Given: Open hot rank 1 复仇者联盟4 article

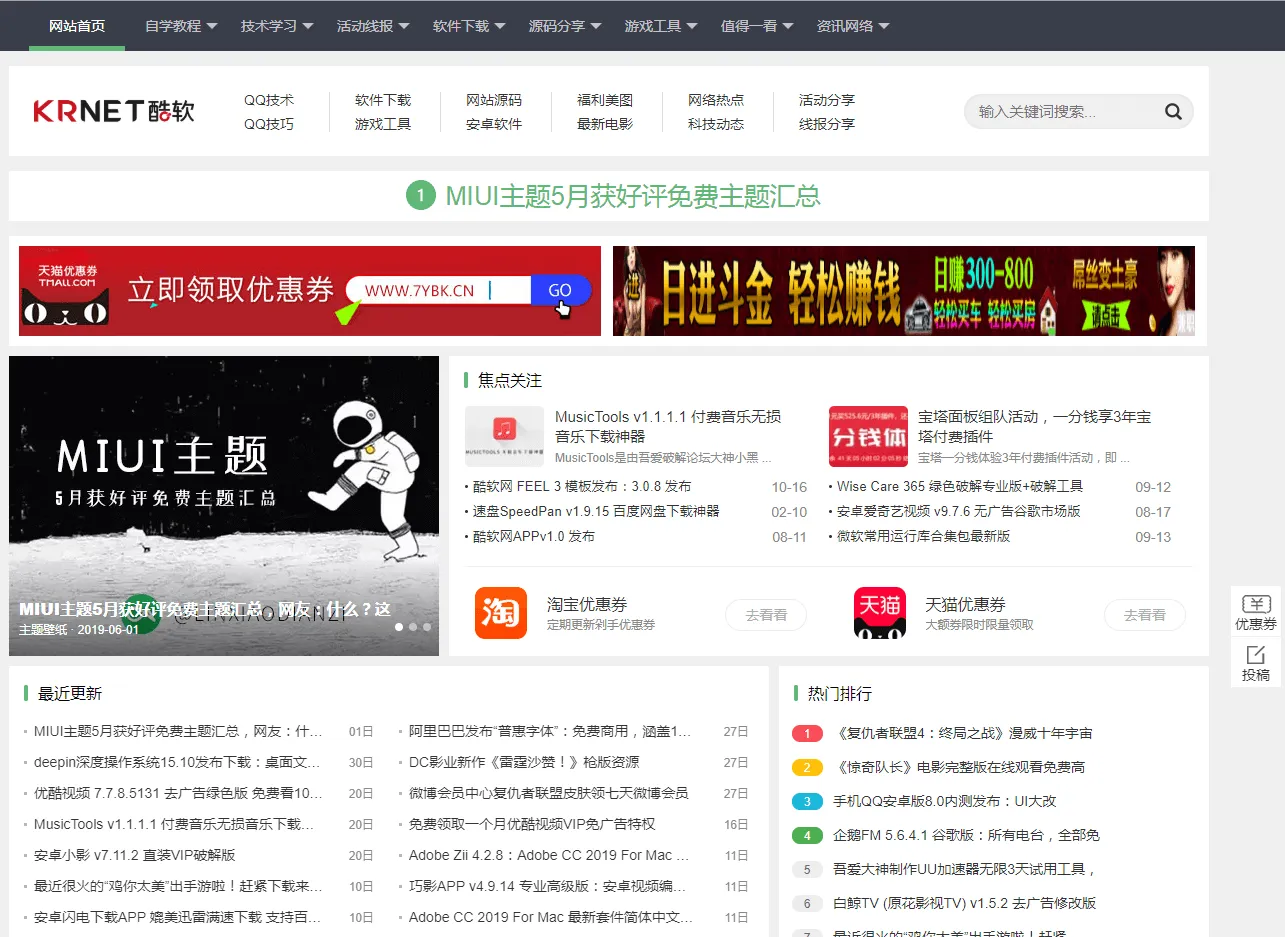Looking at the screenshot, I should coord(962,733).
